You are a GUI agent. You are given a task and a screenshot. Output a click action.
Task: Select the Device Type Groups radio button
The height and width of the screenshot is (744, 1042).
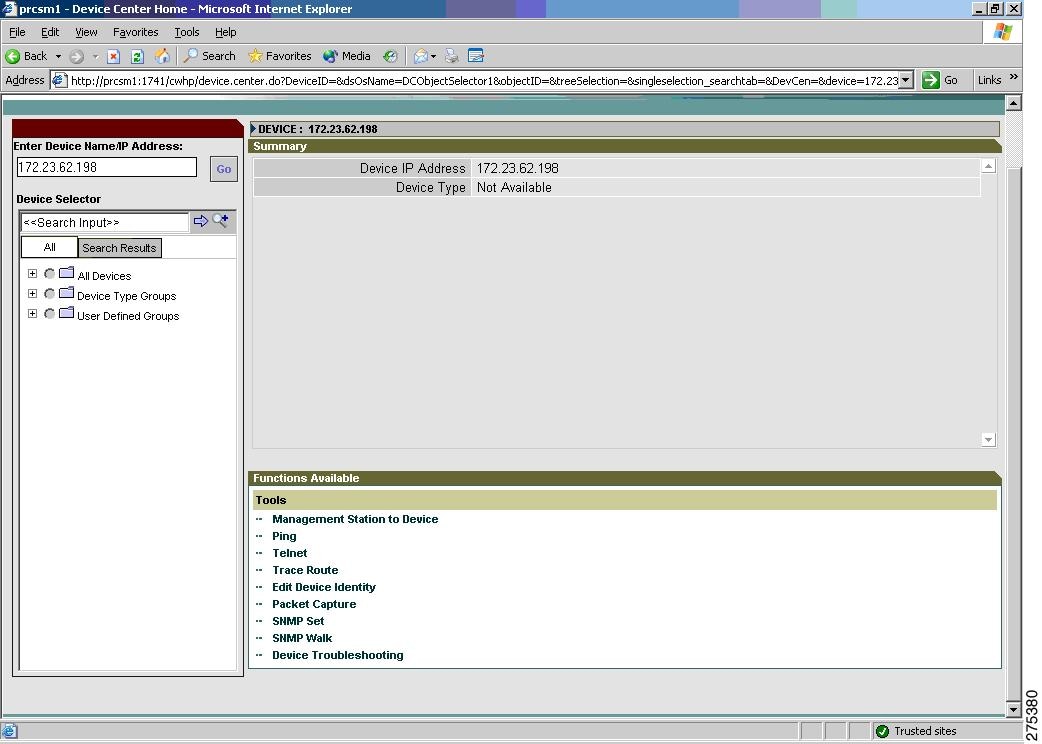tap(49, 294)
